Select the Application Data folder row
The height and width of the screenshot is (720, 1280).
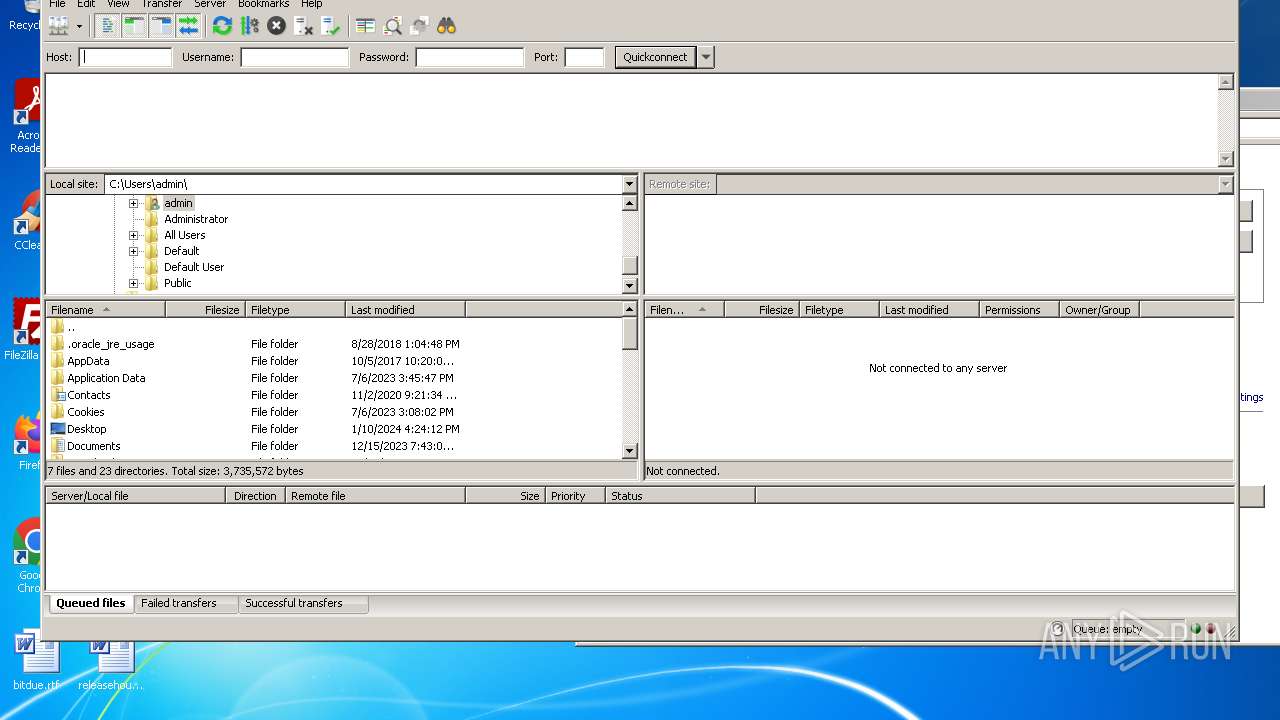coord(334,378)
